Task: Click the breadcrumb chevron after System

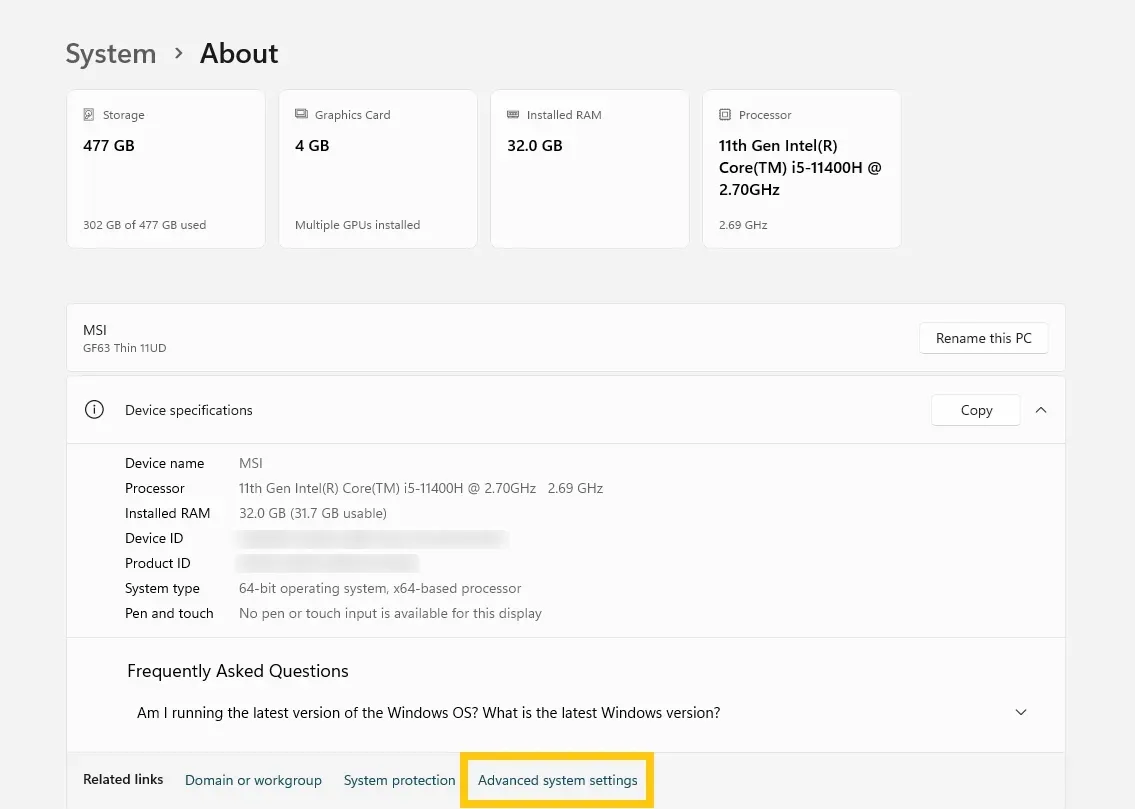Action: (178, 53)
